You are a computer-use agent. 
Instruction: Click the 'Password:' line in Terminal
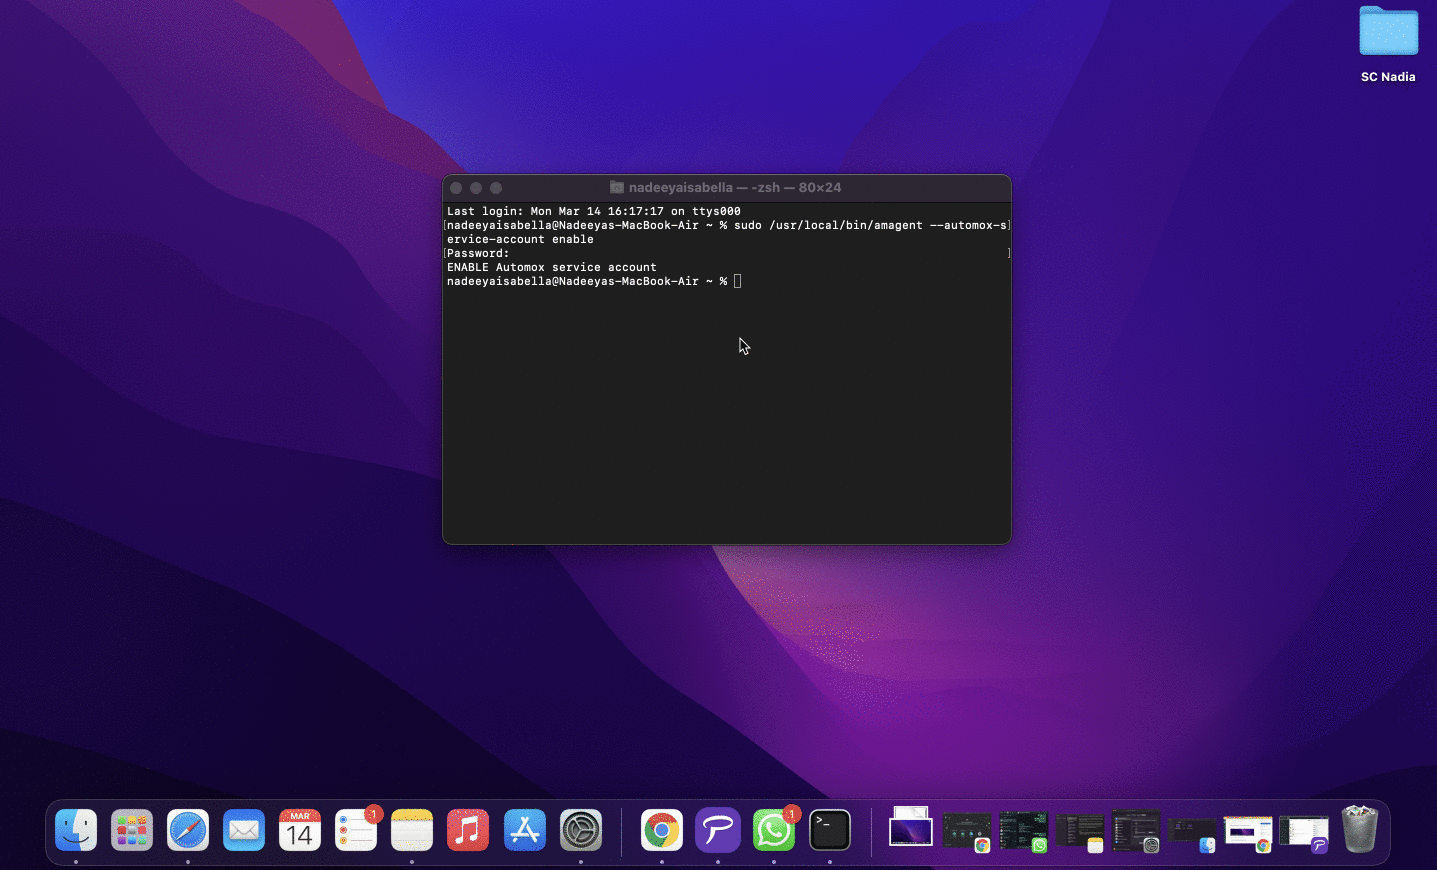point(478,253)
